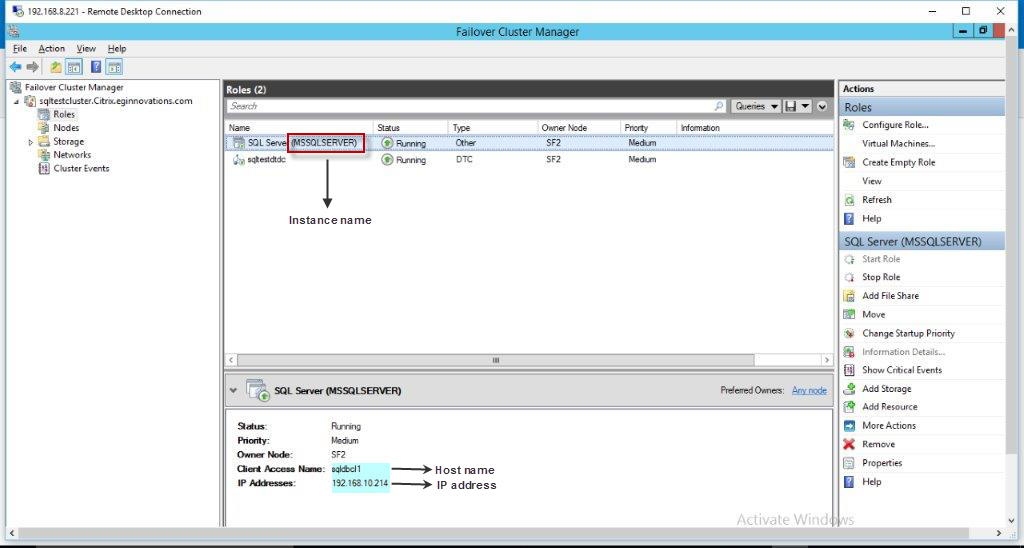Go forward with the gray right arrow
The width and height of the screenshot is (1024, 548).
pyautogui.click(x=32, y=67)
